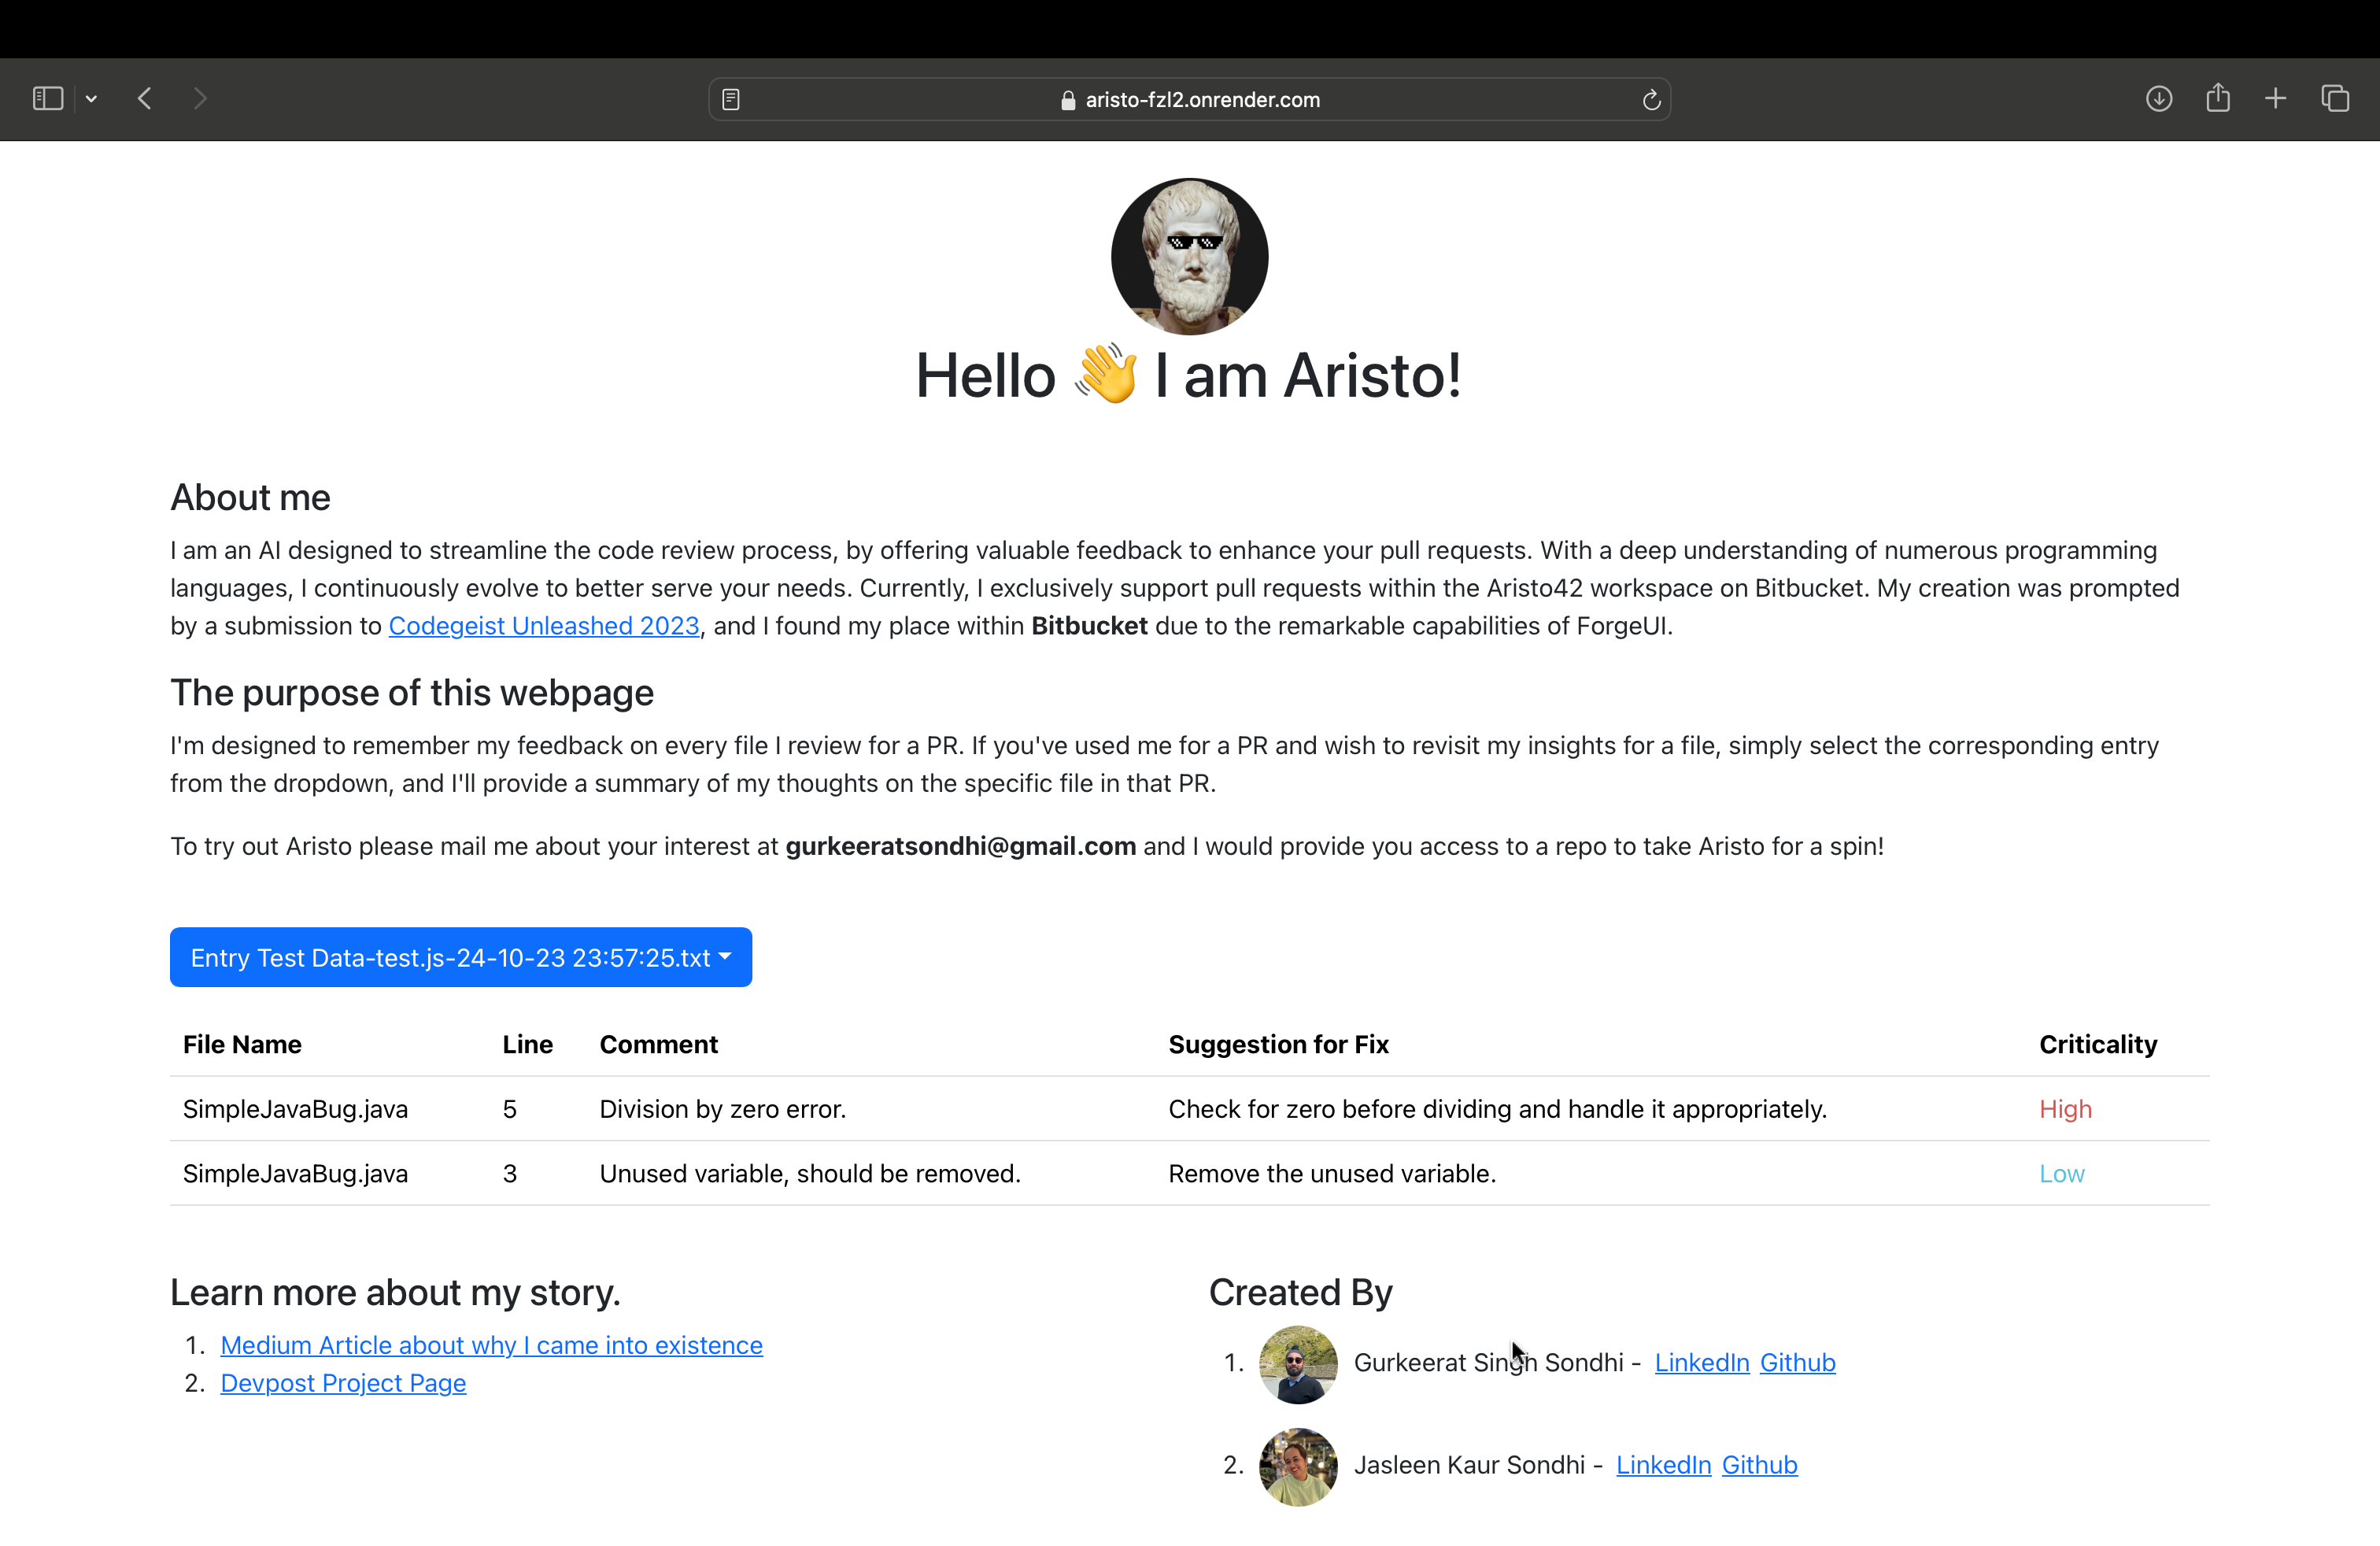Open a new tab with plus icon
Image resolution: width=2380 pixels, height=1546 pixels.
2275,98
